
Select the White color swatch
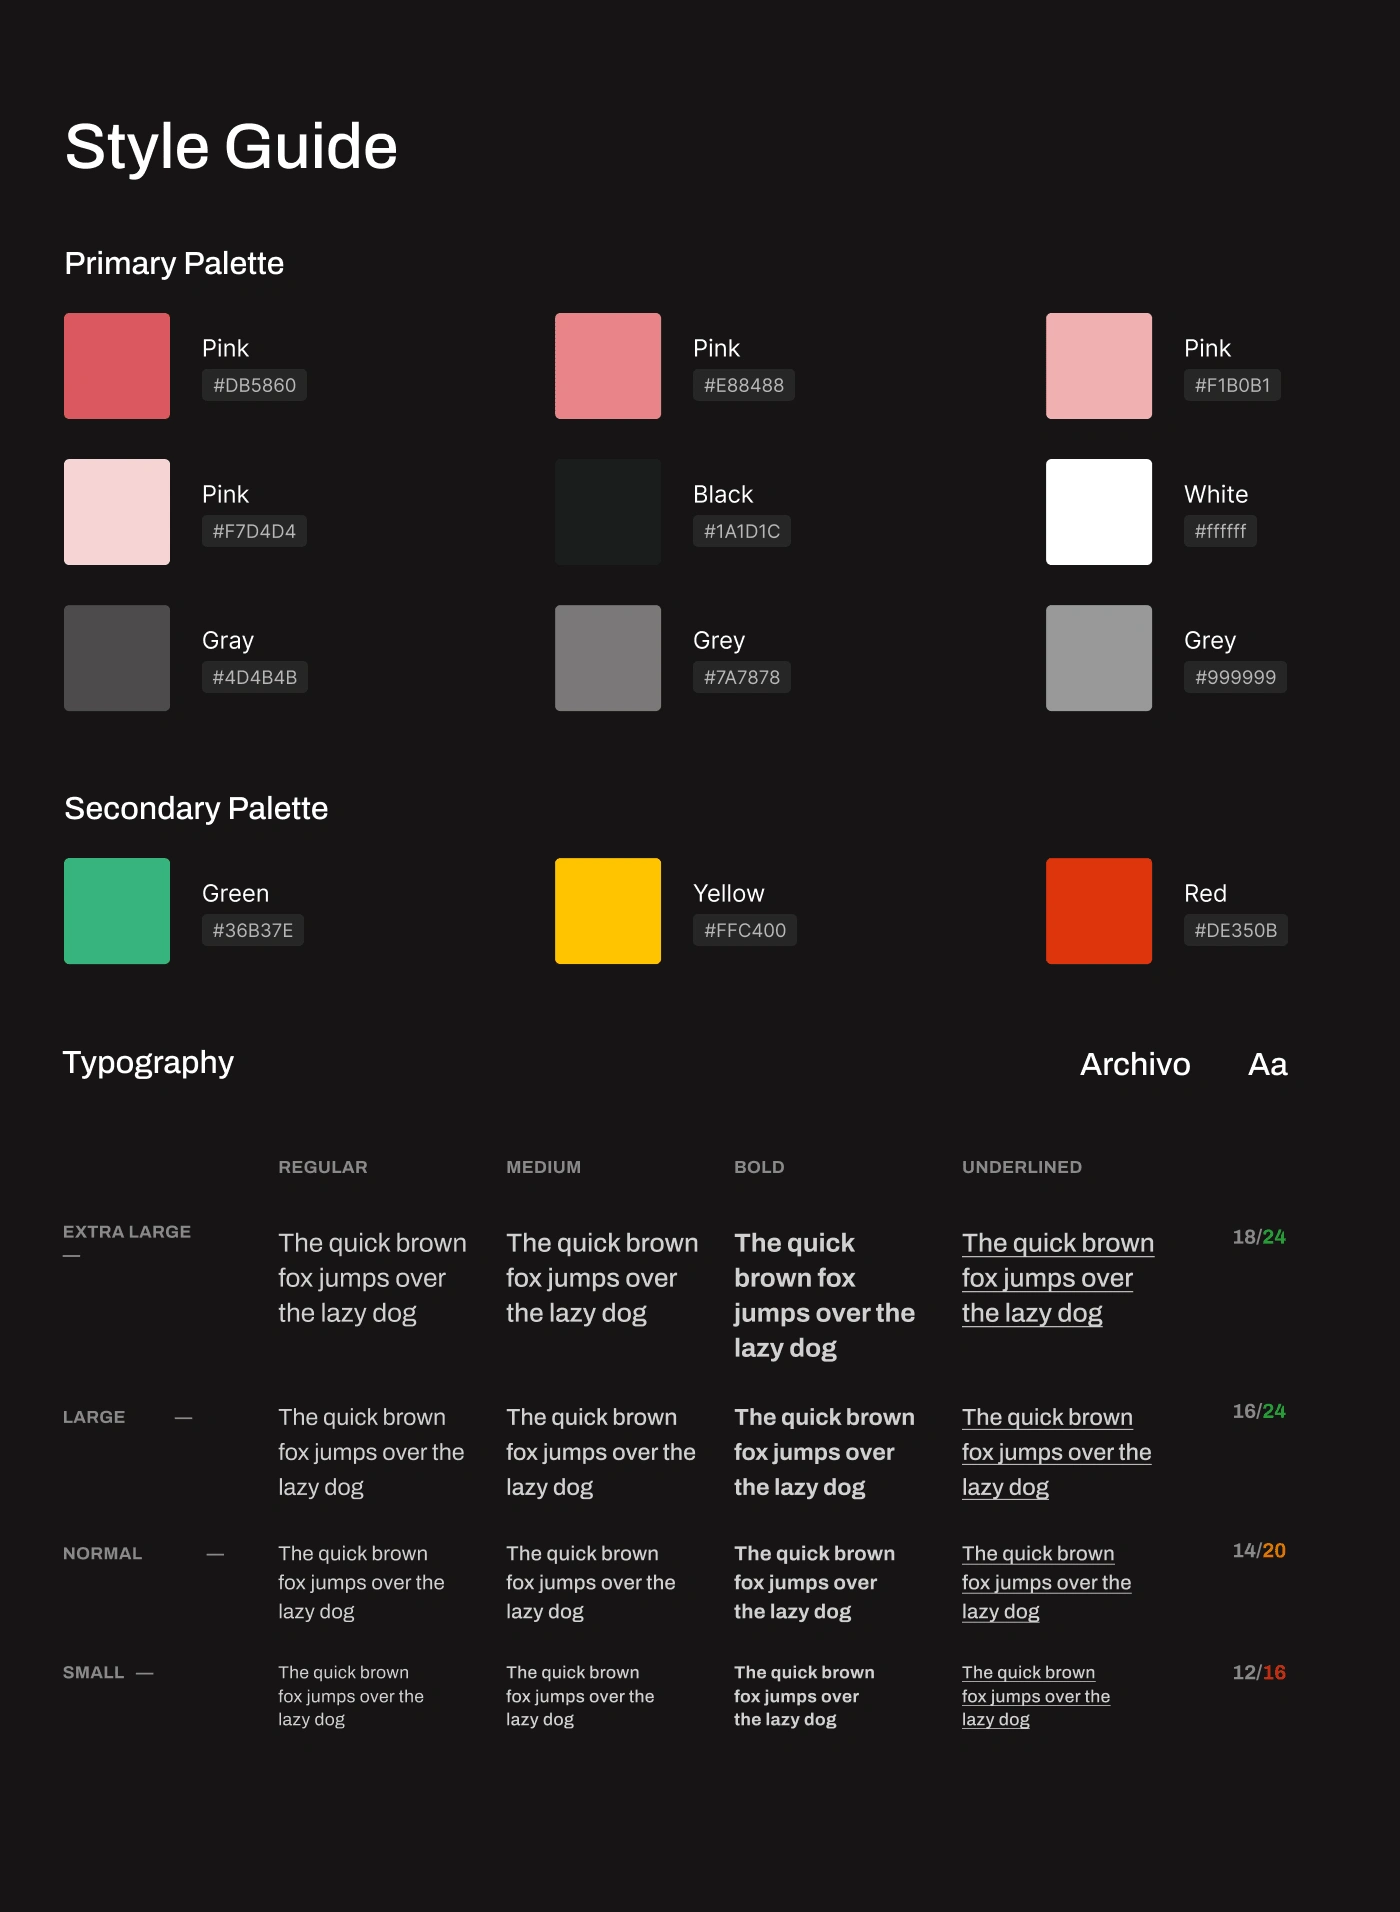[x=1099, y=512]
